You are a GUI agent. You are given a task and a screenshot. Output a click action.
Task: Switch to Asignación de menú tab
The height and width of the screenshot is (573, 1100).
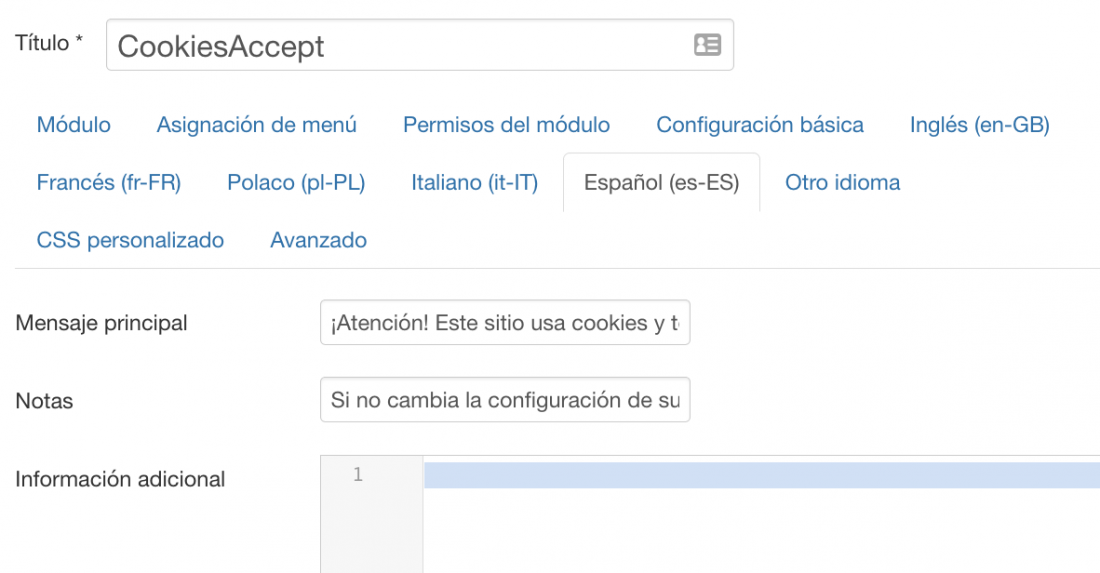pyautogui.click(x=257, y=125)
